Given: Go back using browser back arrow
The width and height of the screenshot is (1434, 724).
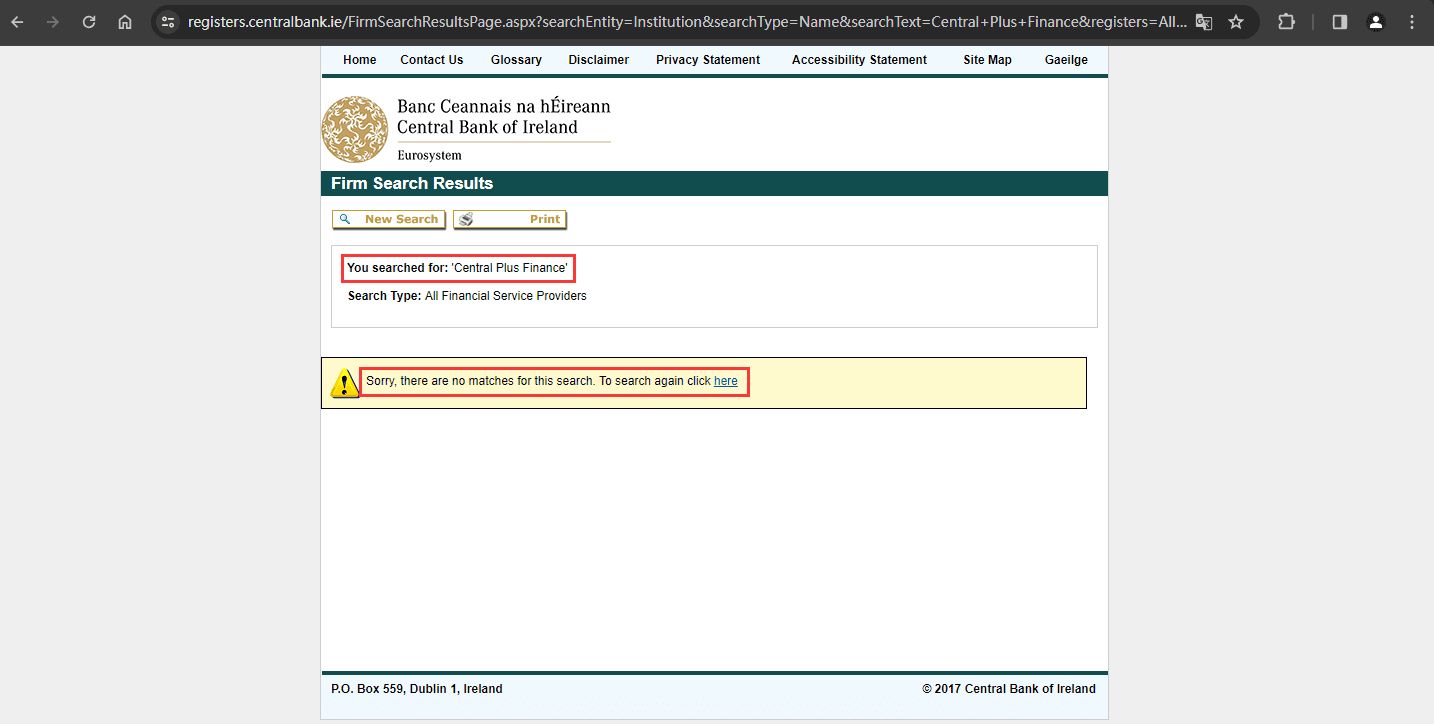Looking at the screenshot, I should tap(17, 22).
